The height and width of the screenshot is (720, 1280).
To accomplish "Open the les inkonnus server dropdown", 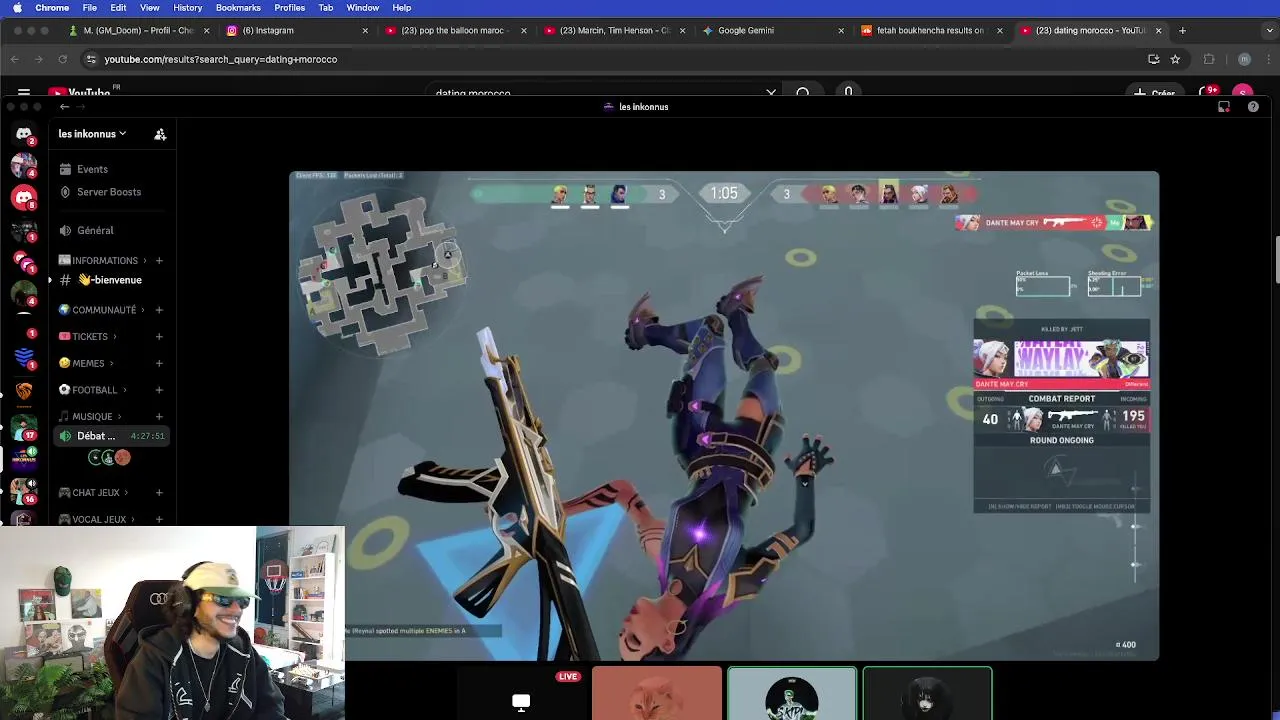I will tap(92, 134).
